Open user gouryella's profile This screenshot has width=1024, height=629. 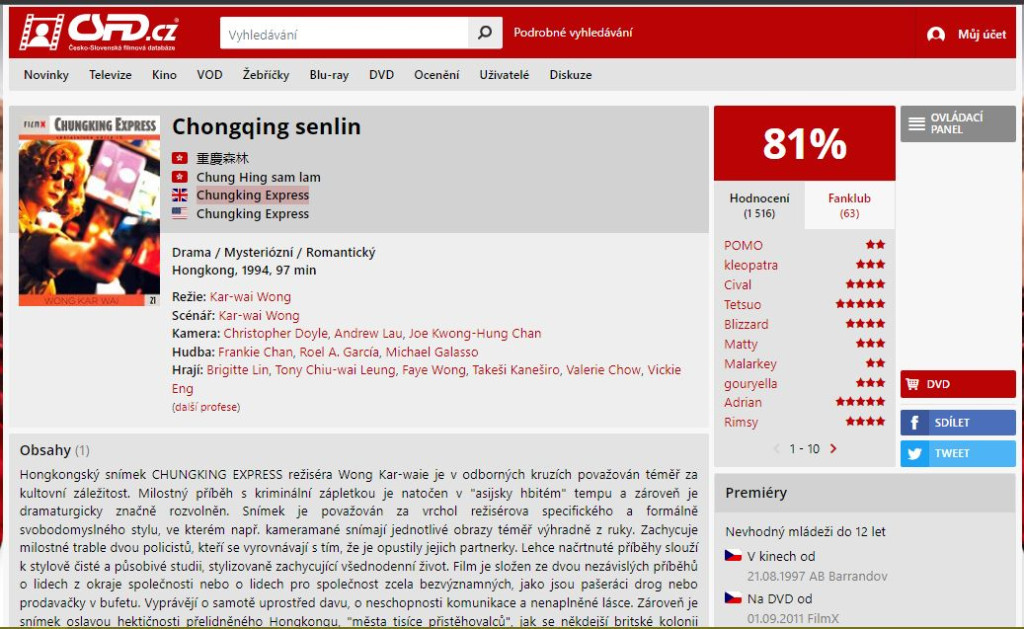coord(750,383)
